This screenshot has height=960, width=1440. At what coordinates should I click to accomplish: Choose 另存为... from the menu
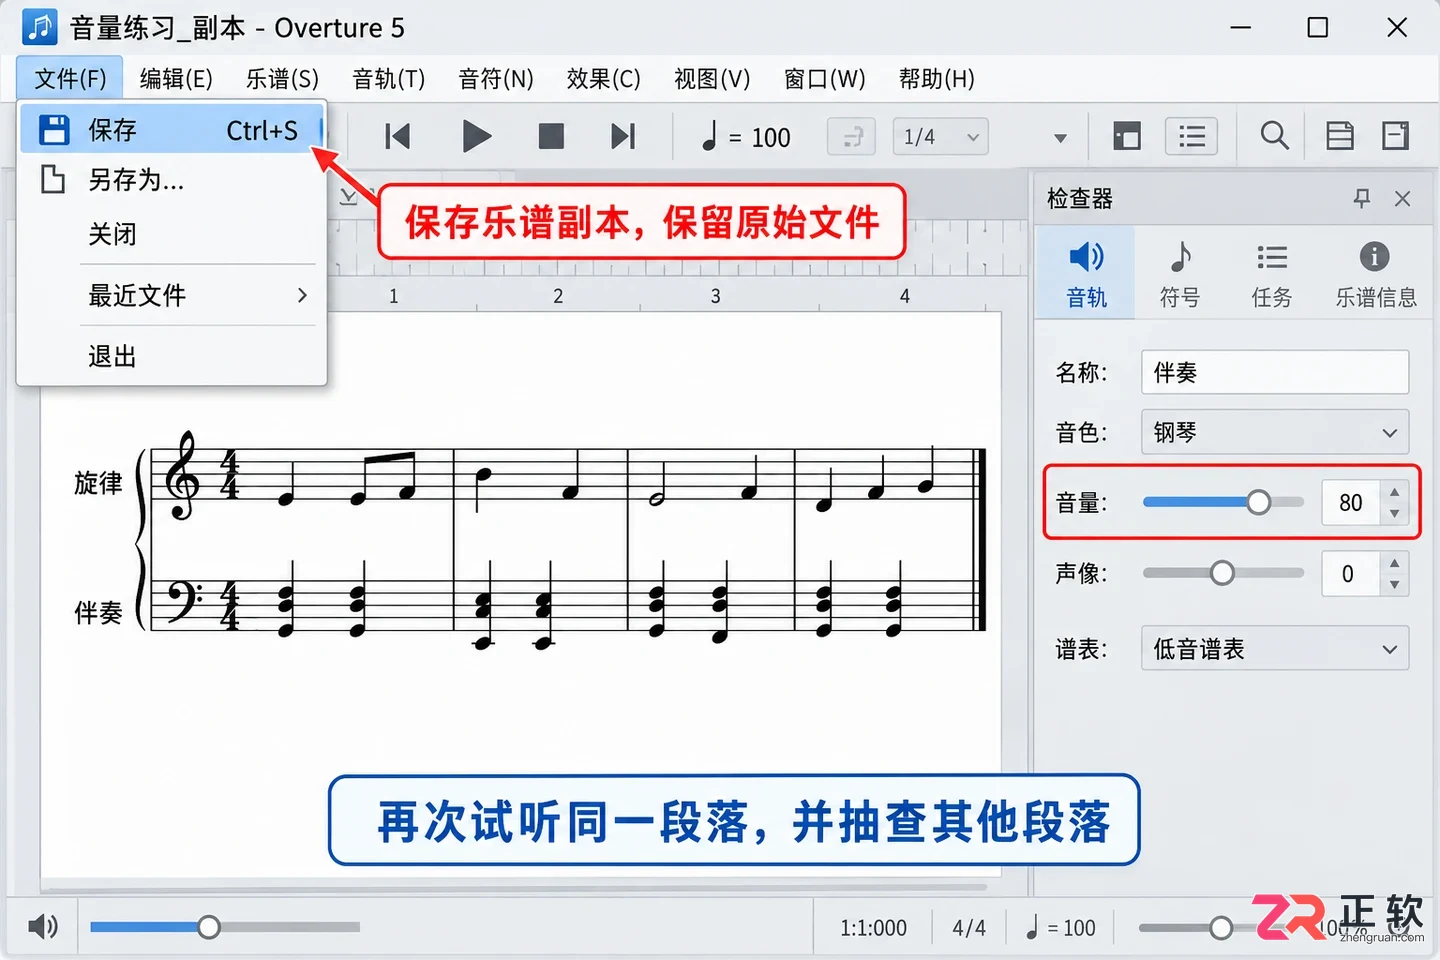tap(172, 180)
